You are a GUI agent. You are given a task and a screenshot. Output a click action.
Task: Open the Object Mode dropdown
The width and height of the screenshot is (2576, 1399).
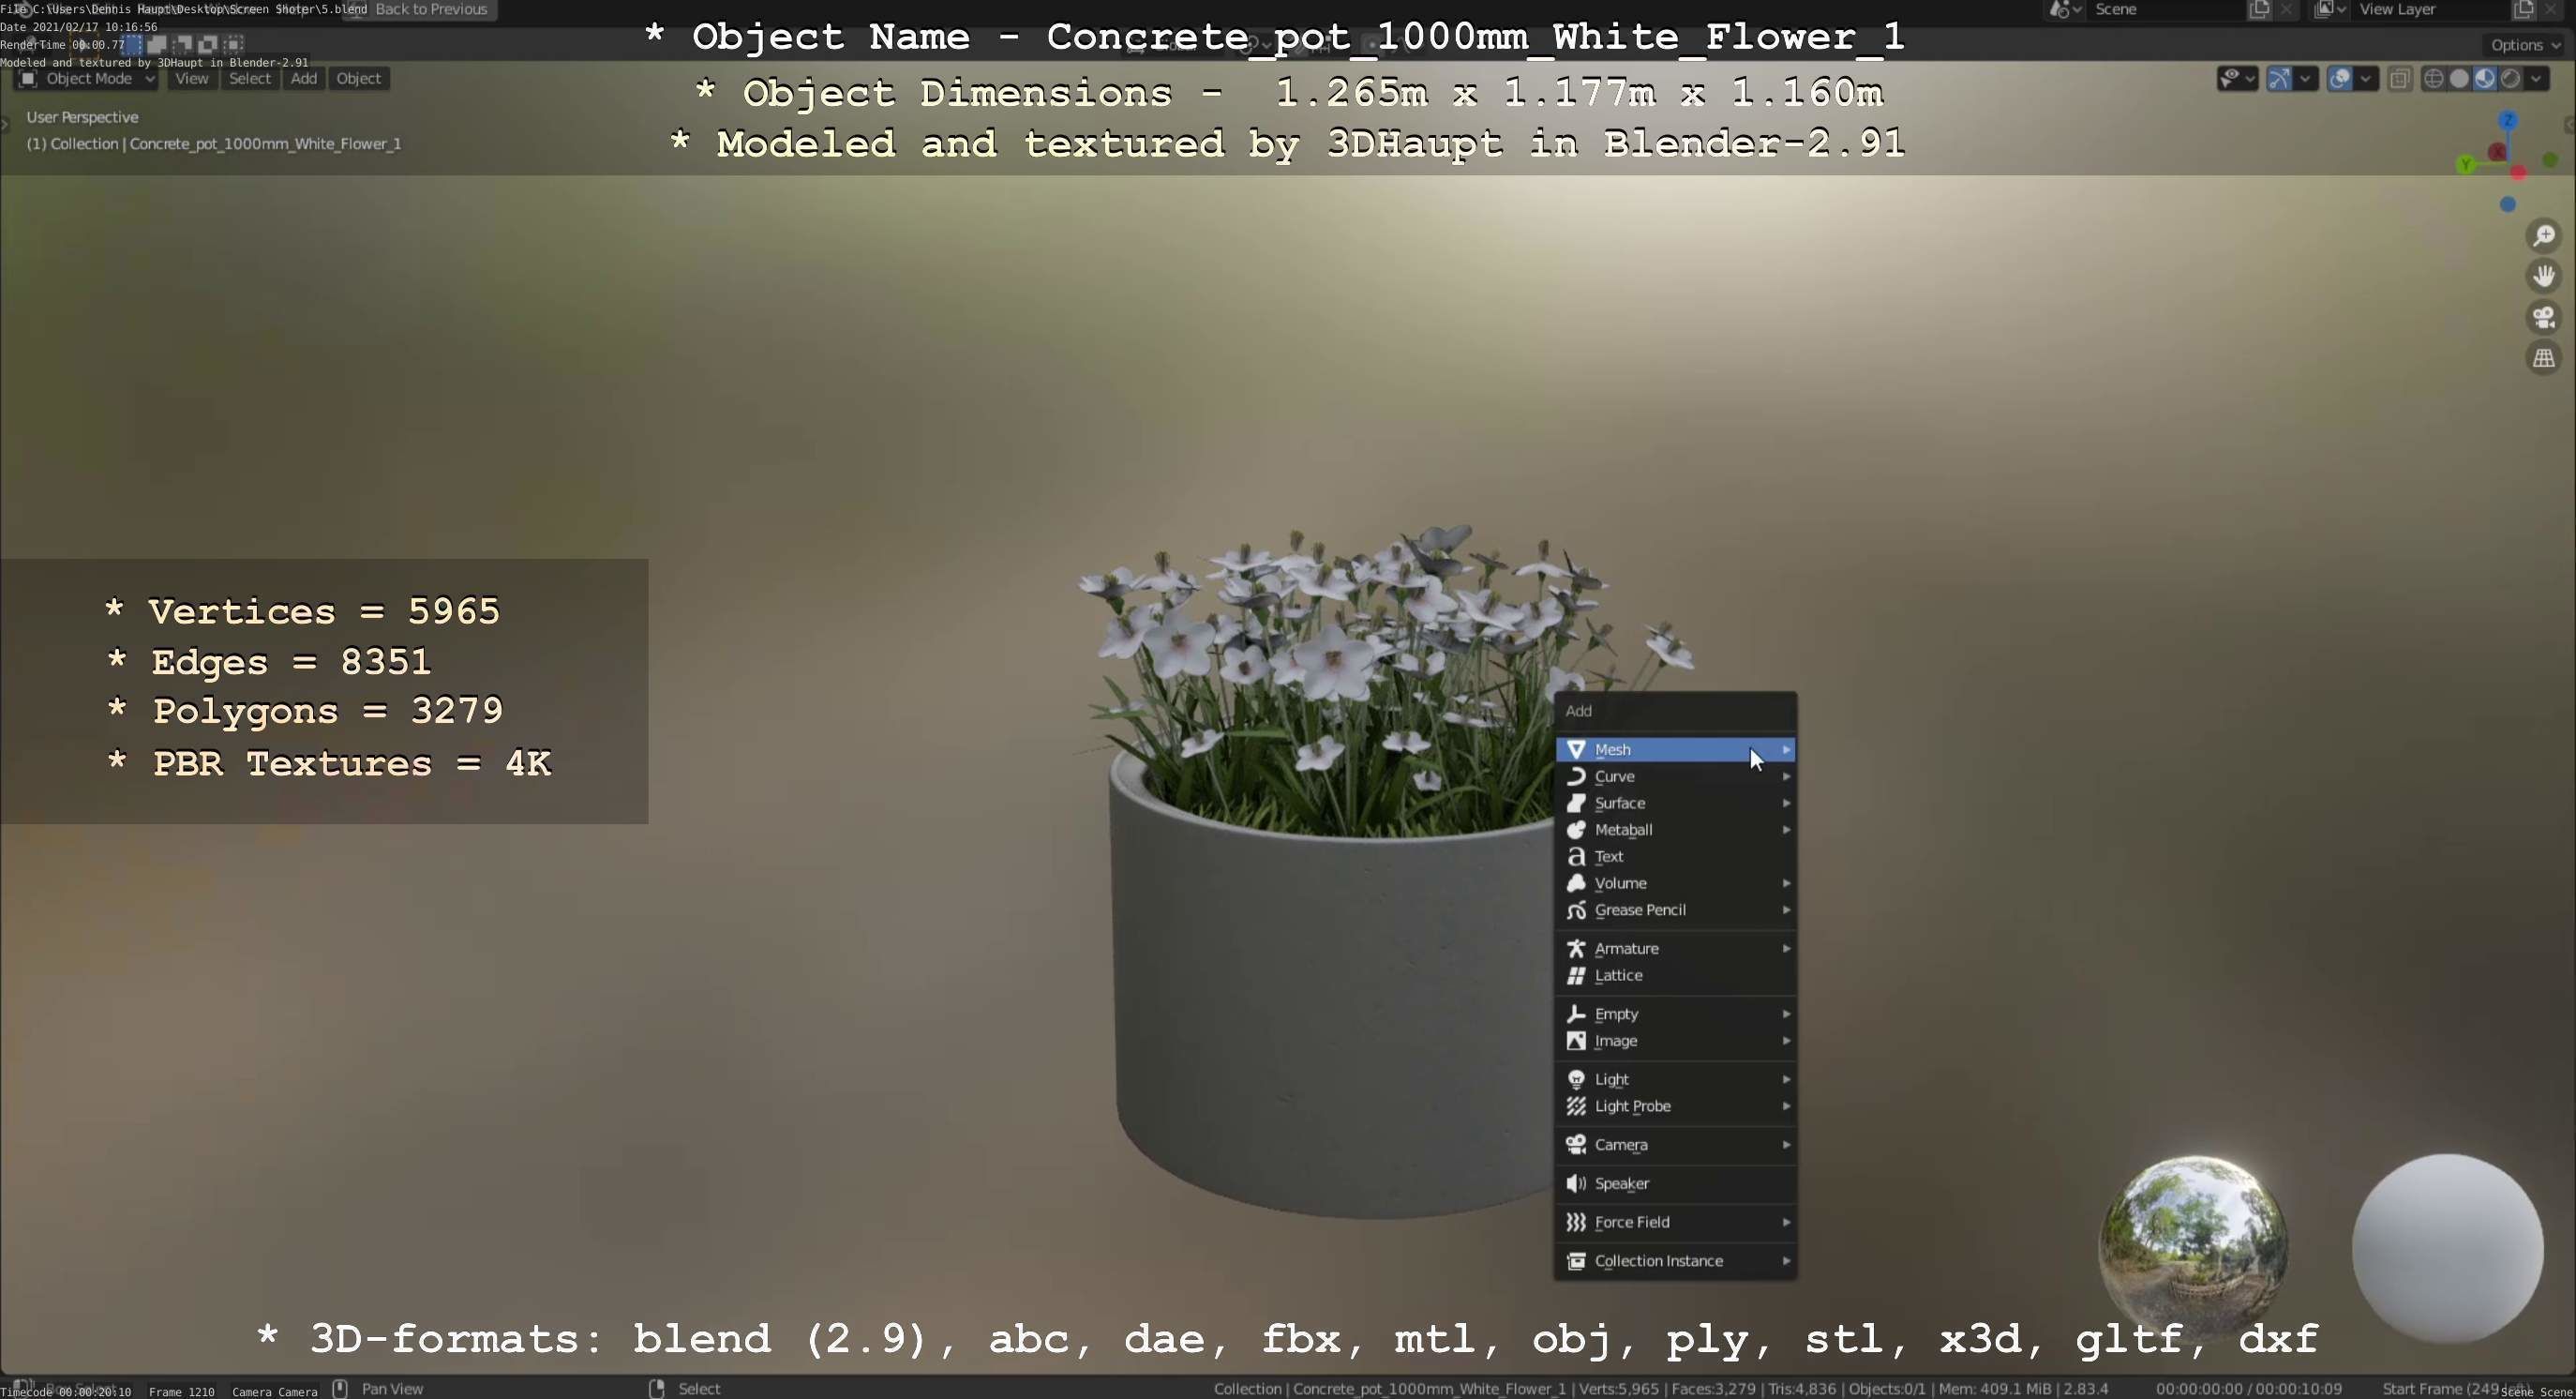click(x=88, y=79)
